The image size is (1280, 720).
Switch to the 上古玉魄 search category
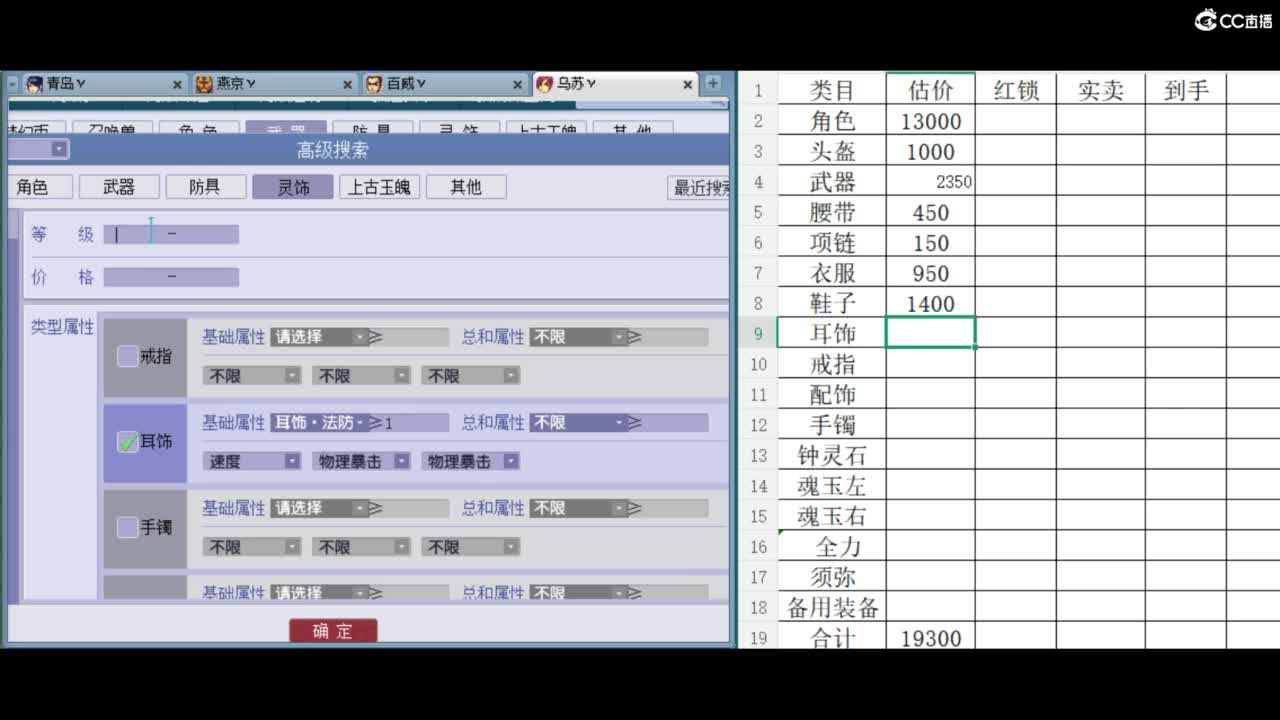coord(379,187)
